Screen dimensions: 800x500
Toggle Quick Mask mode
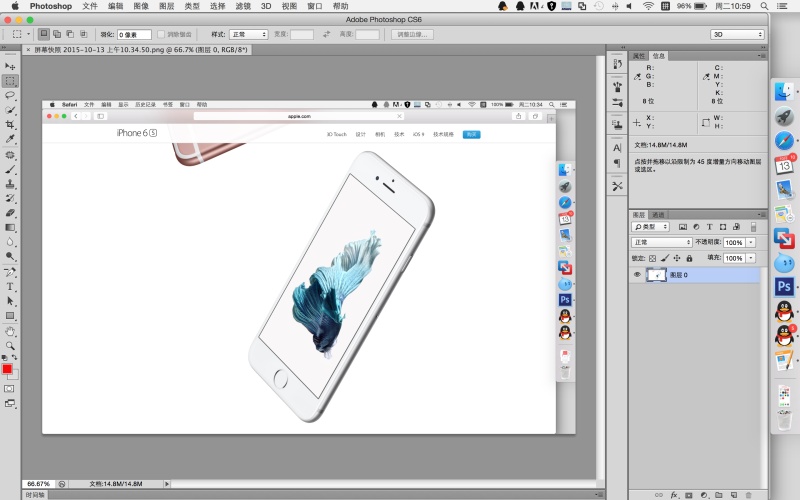[9, 389]
